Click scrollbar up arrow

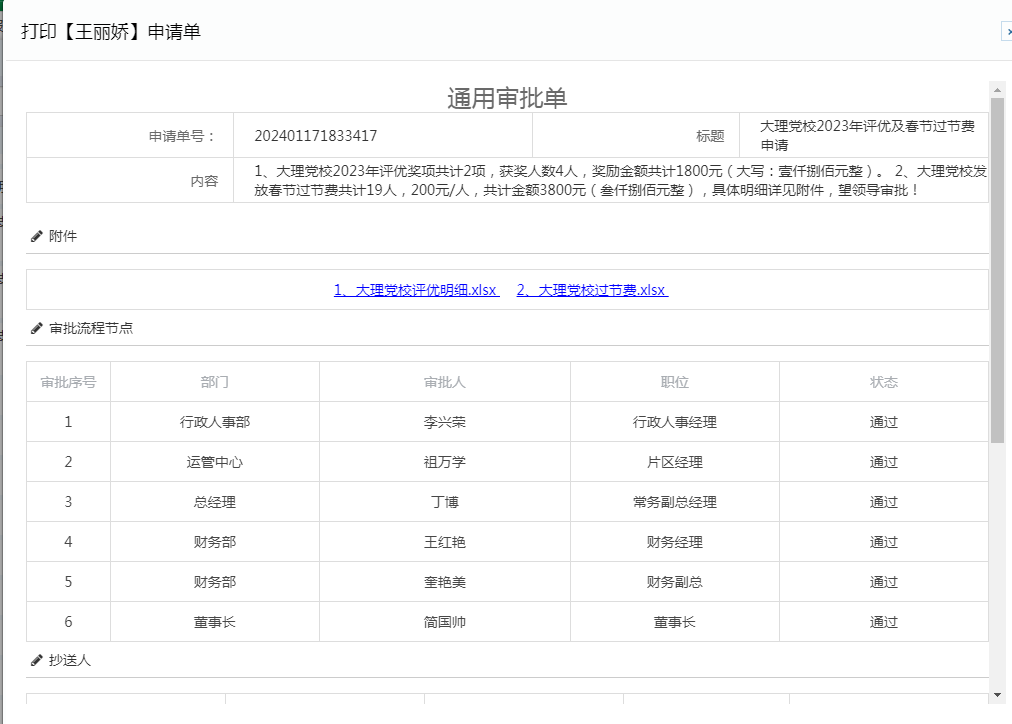997,89
